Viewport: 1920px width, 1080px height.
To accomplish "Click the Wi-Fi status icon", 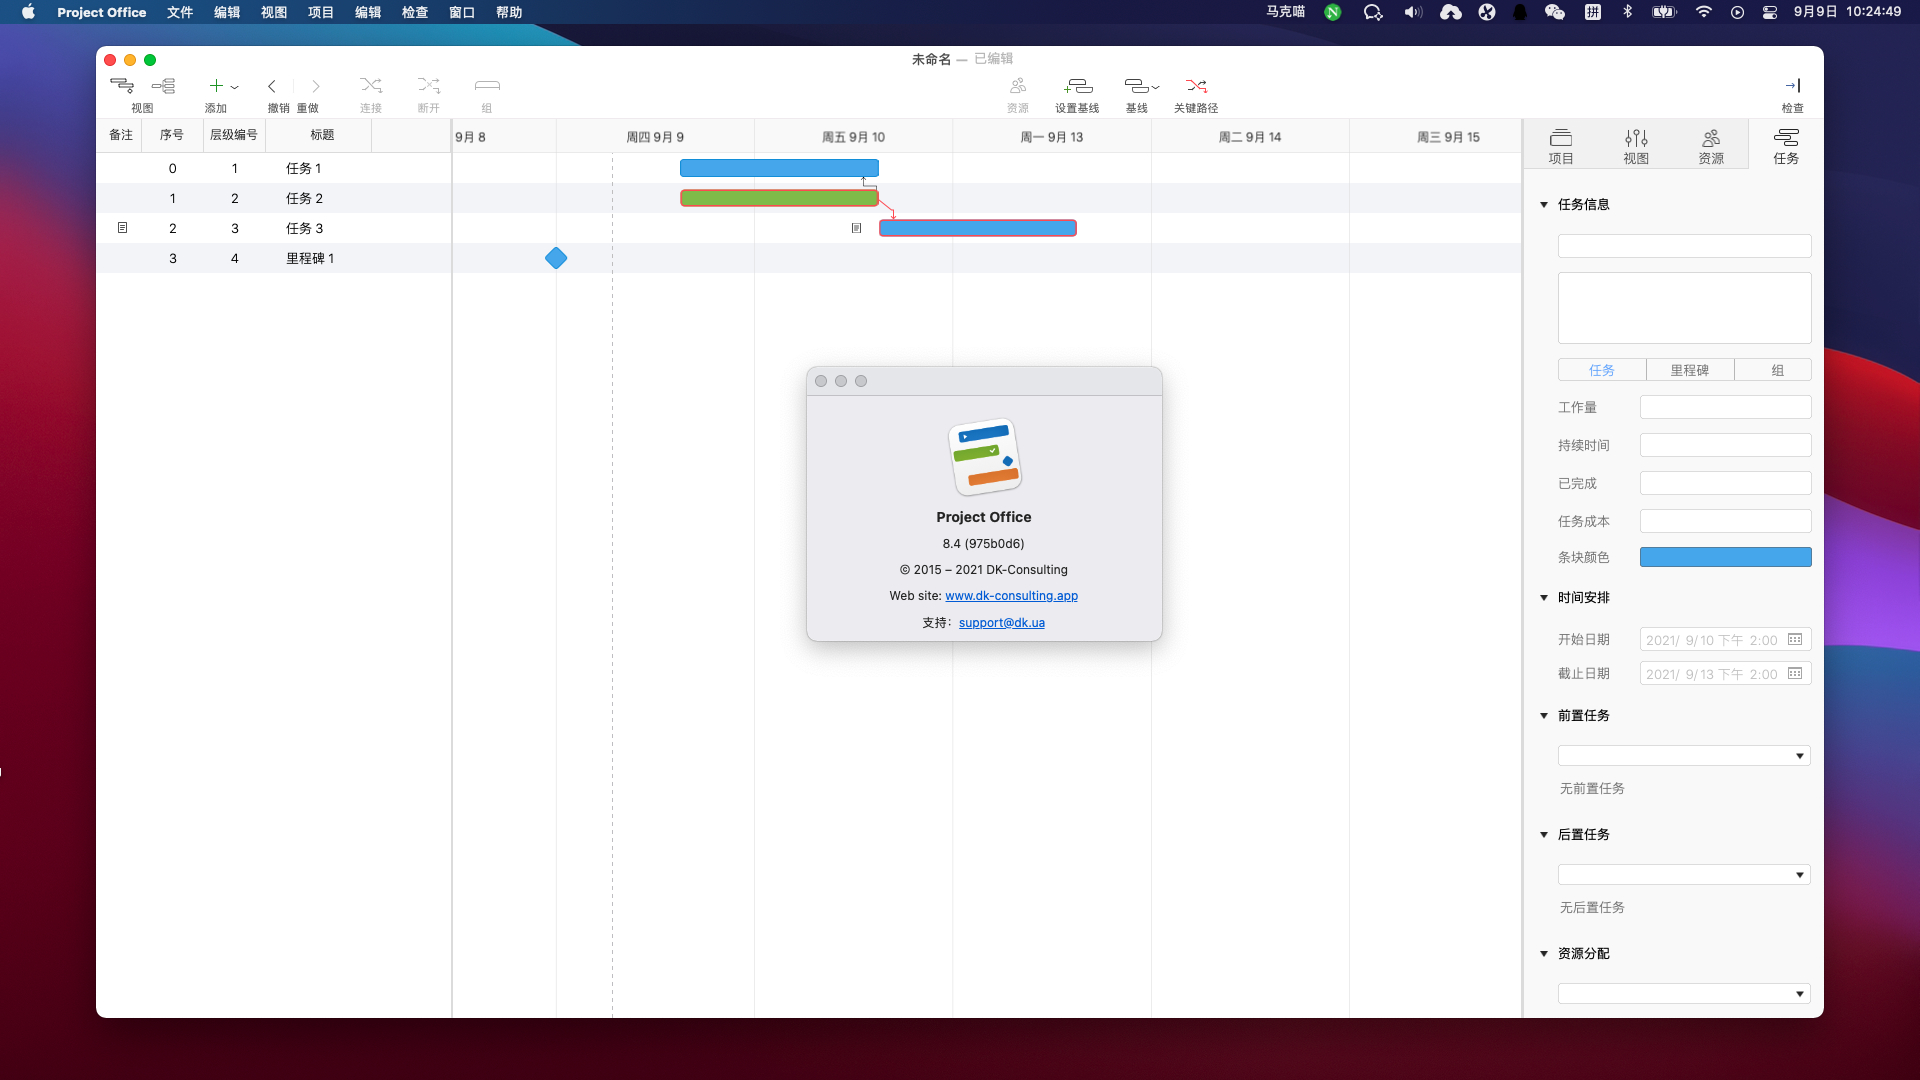I will 1704,12.
